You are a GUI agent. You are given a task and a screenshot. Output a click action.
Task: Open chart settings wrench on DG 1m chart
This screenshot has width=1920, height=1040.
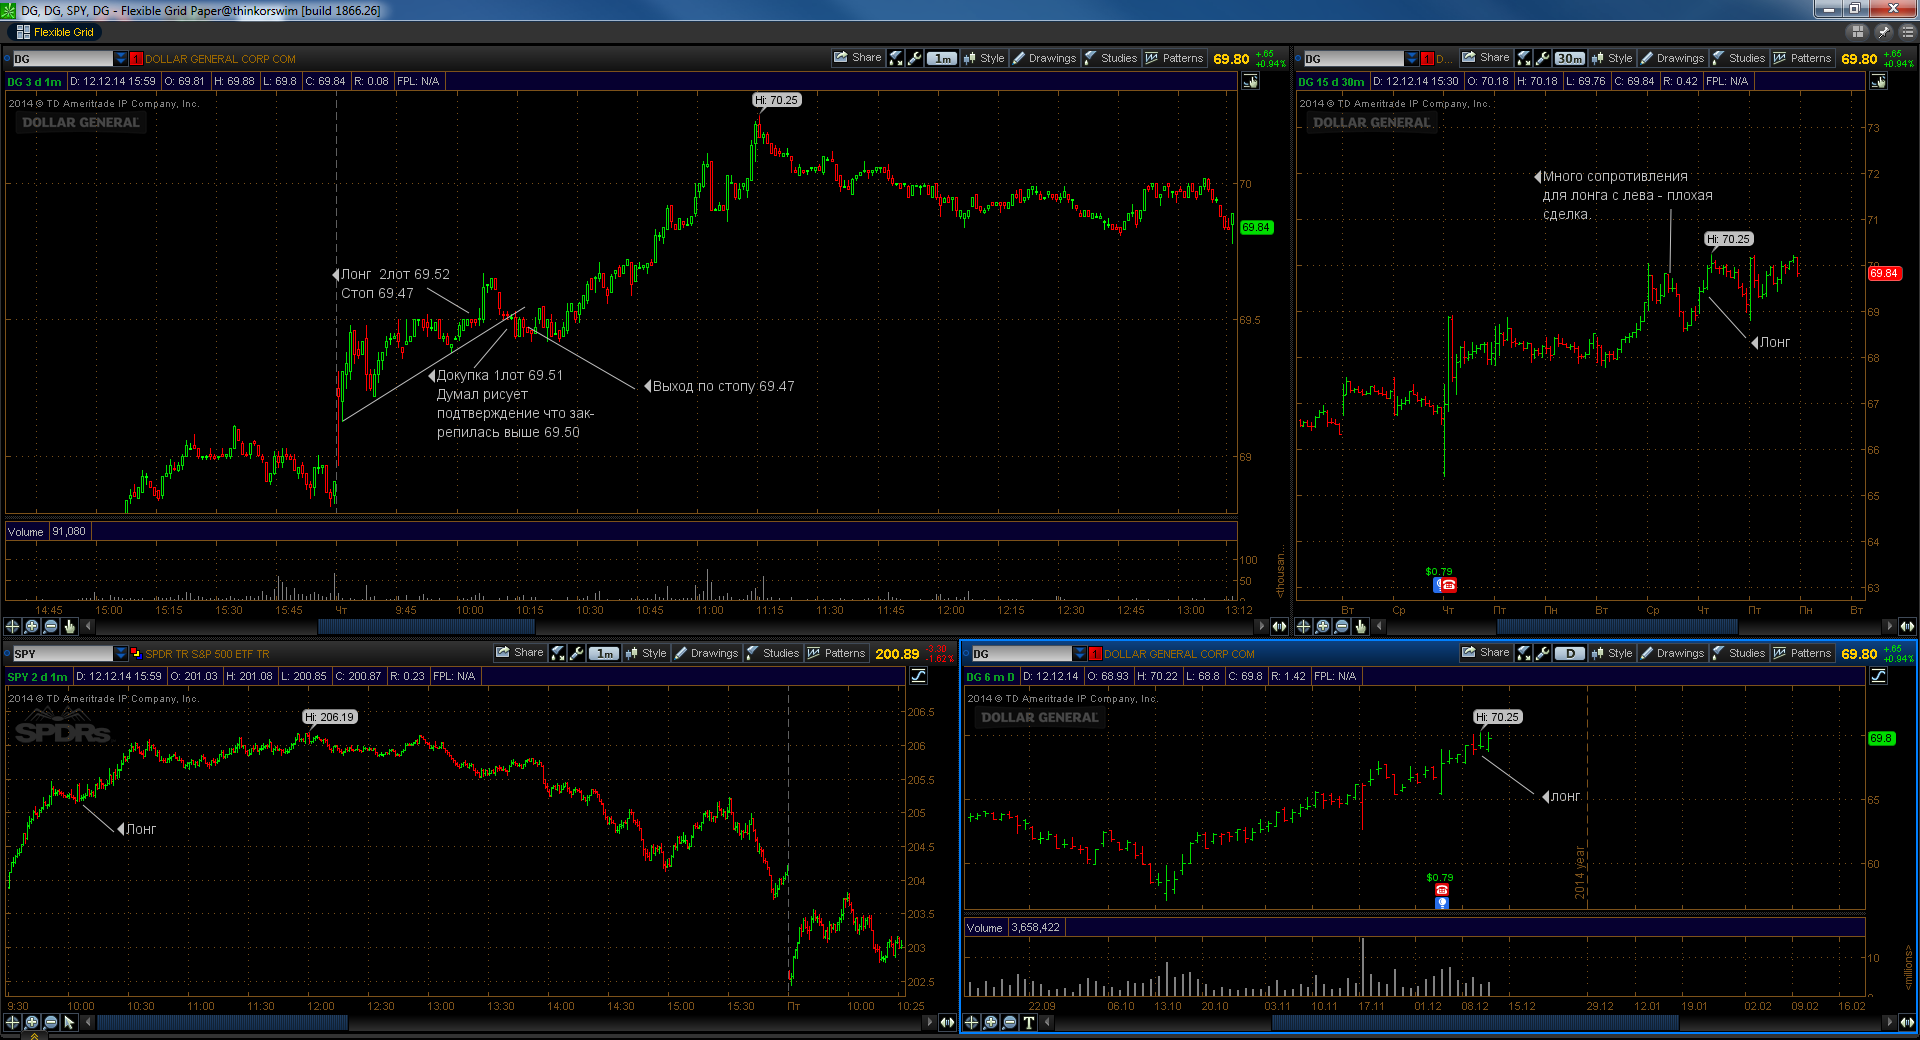(914, 58)
